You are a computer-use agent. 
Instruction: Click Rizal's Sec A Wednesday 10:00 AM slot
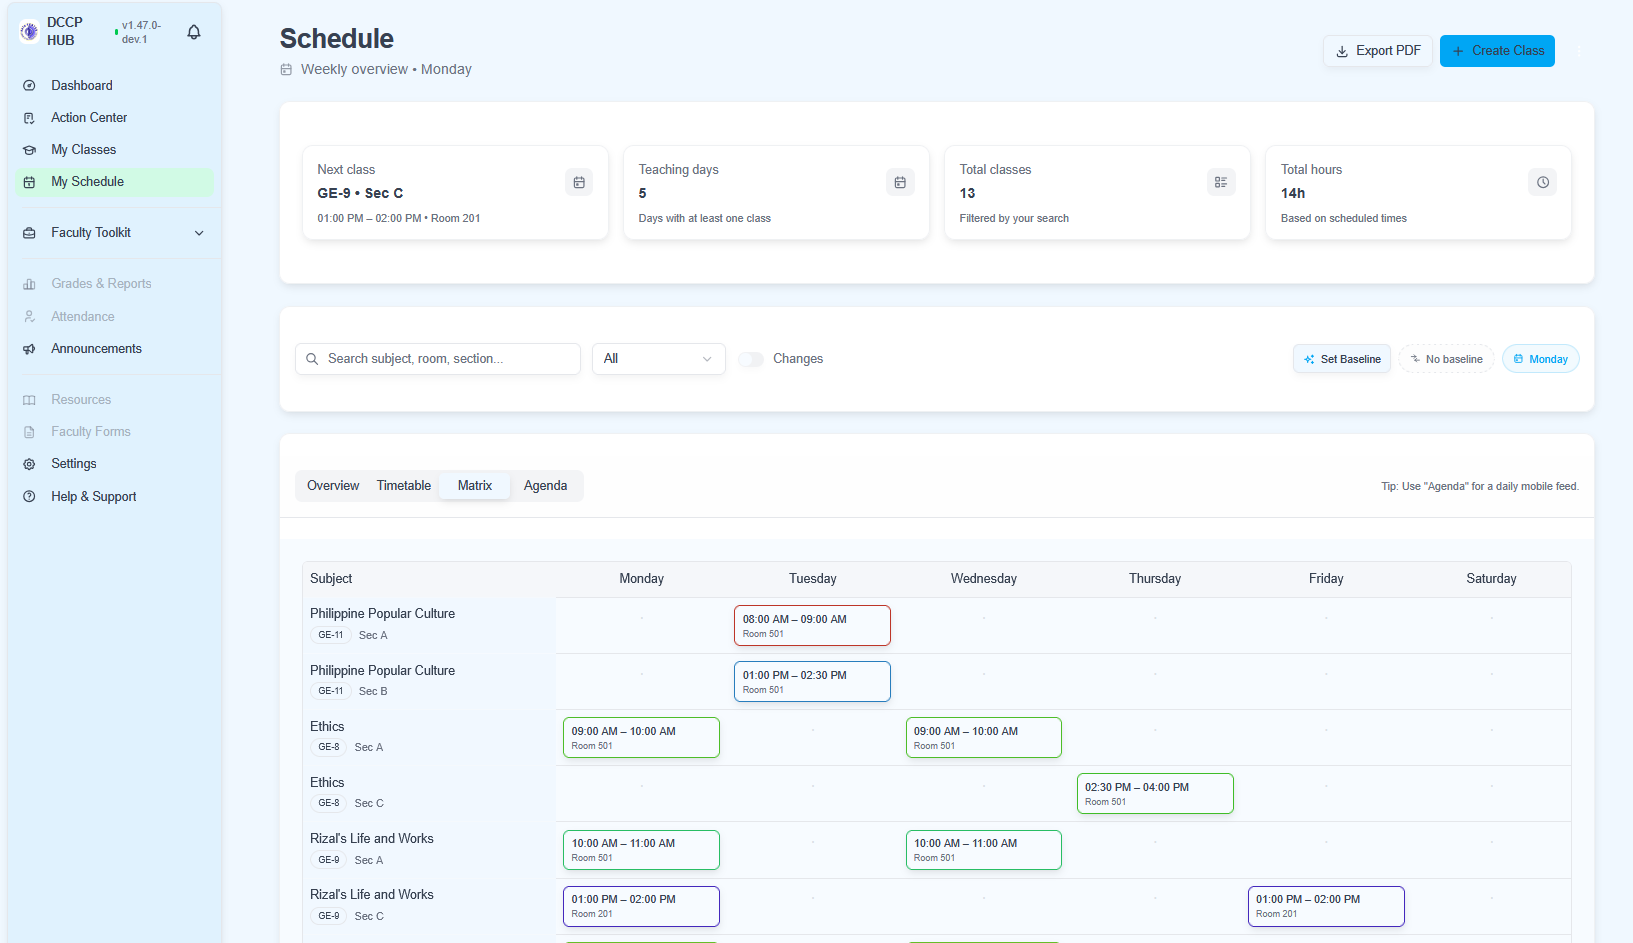984,850
